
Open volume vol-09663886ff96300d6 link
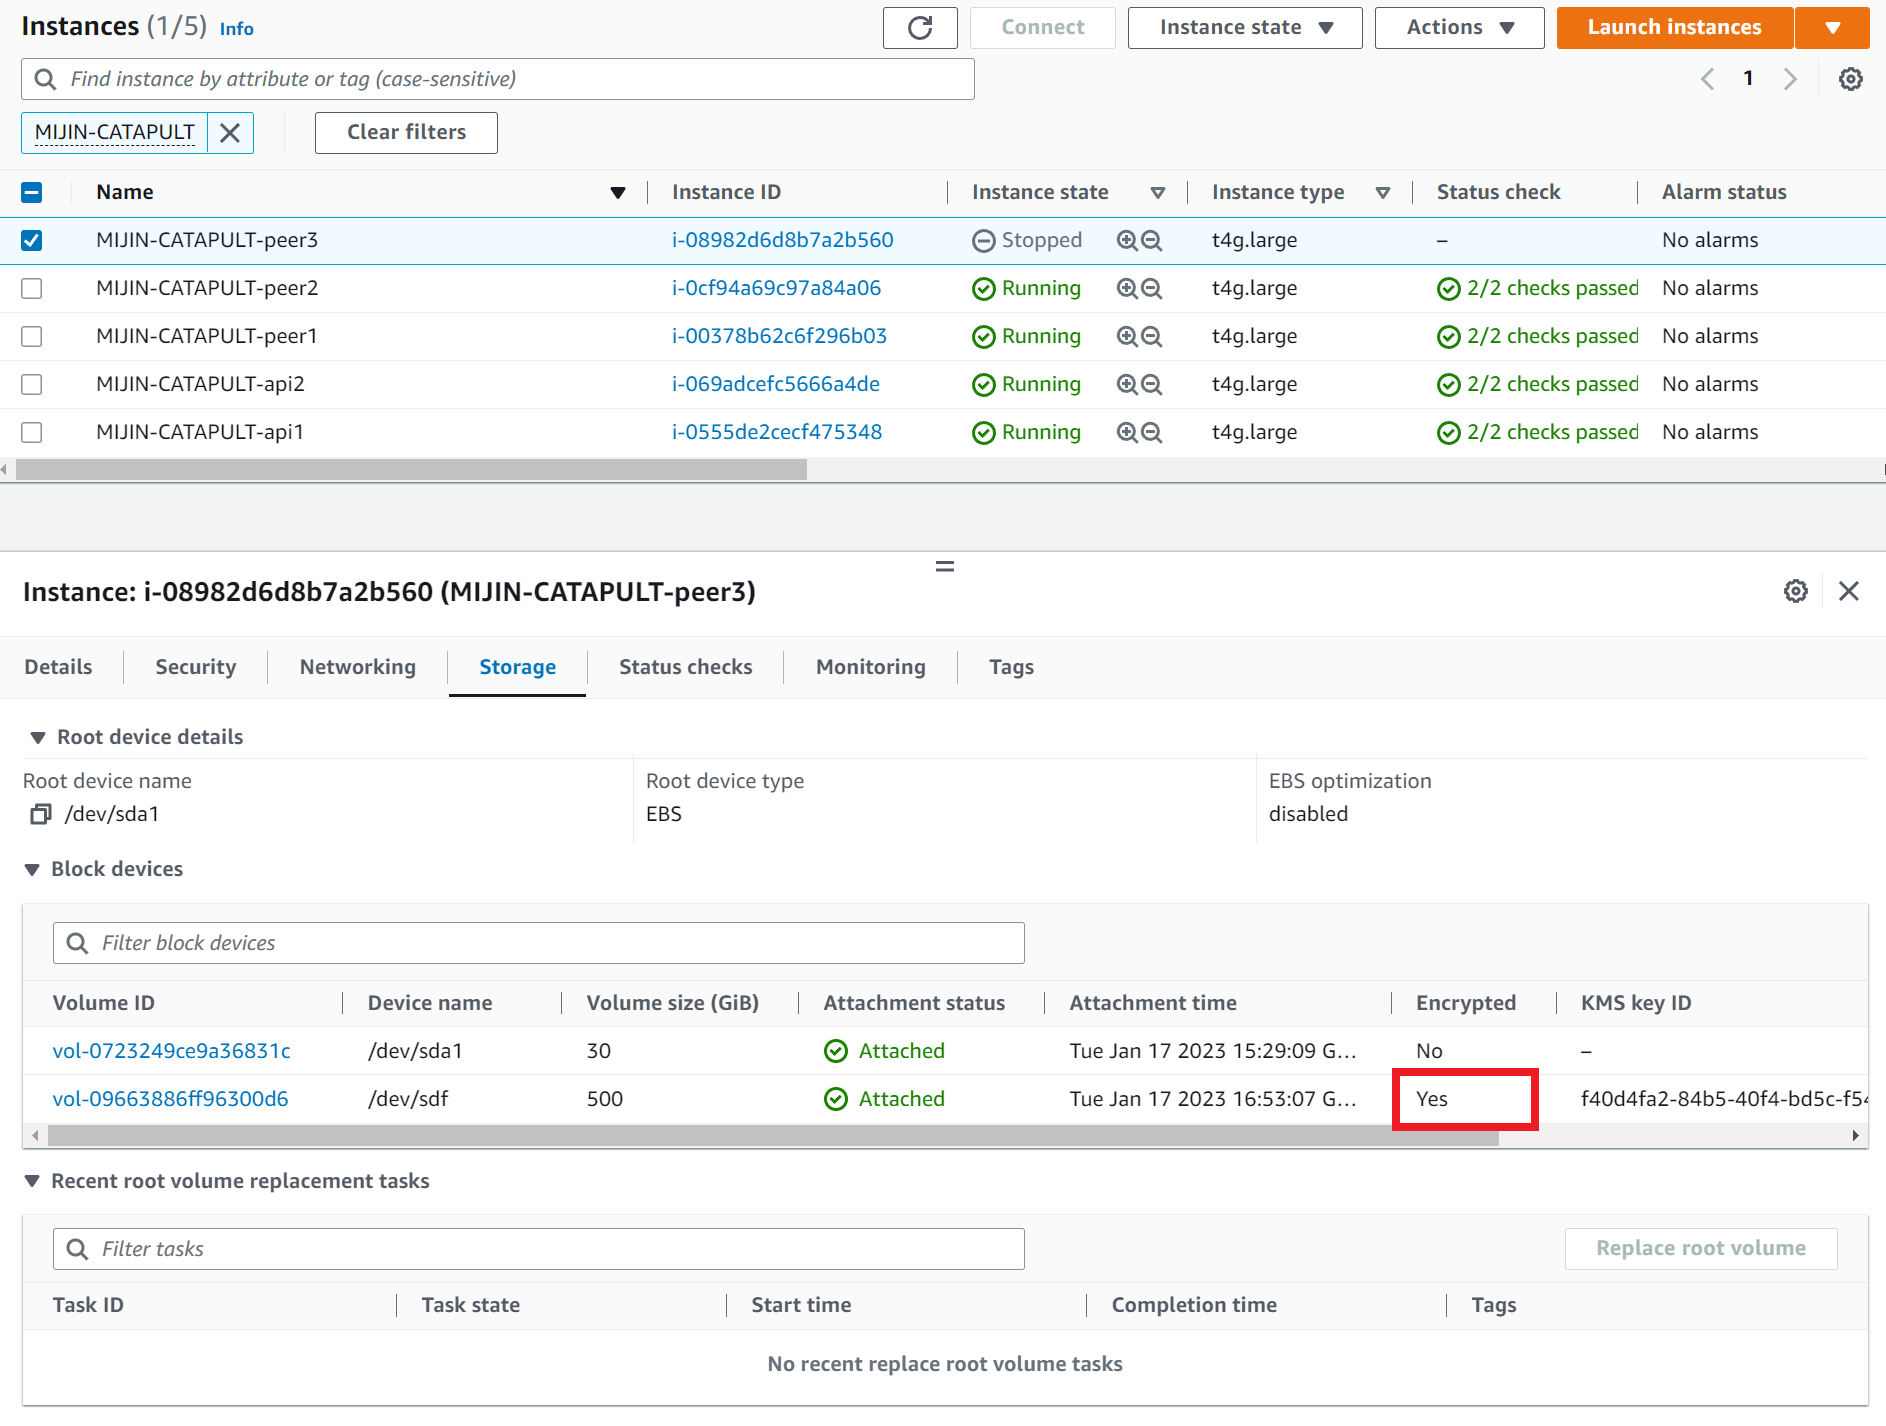click(170, 1099)
